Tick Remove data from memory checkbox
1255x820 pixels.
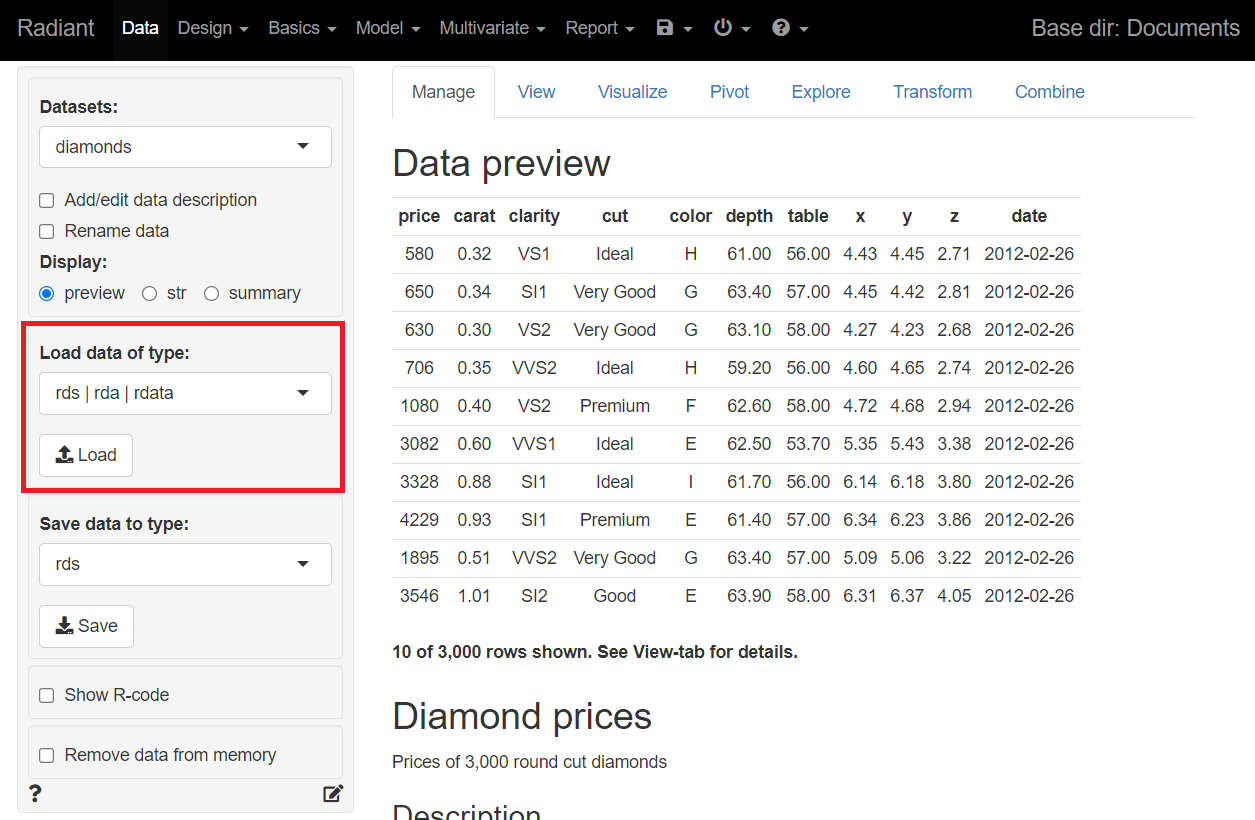[47, 756]
